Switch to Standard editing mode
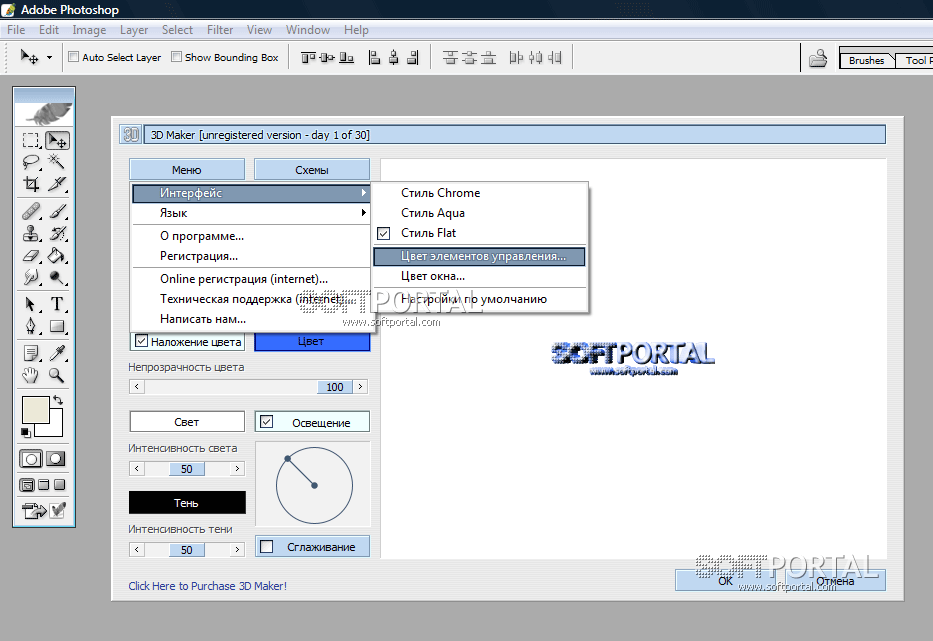This screenshot has width=933, height=641. [31, 459]
